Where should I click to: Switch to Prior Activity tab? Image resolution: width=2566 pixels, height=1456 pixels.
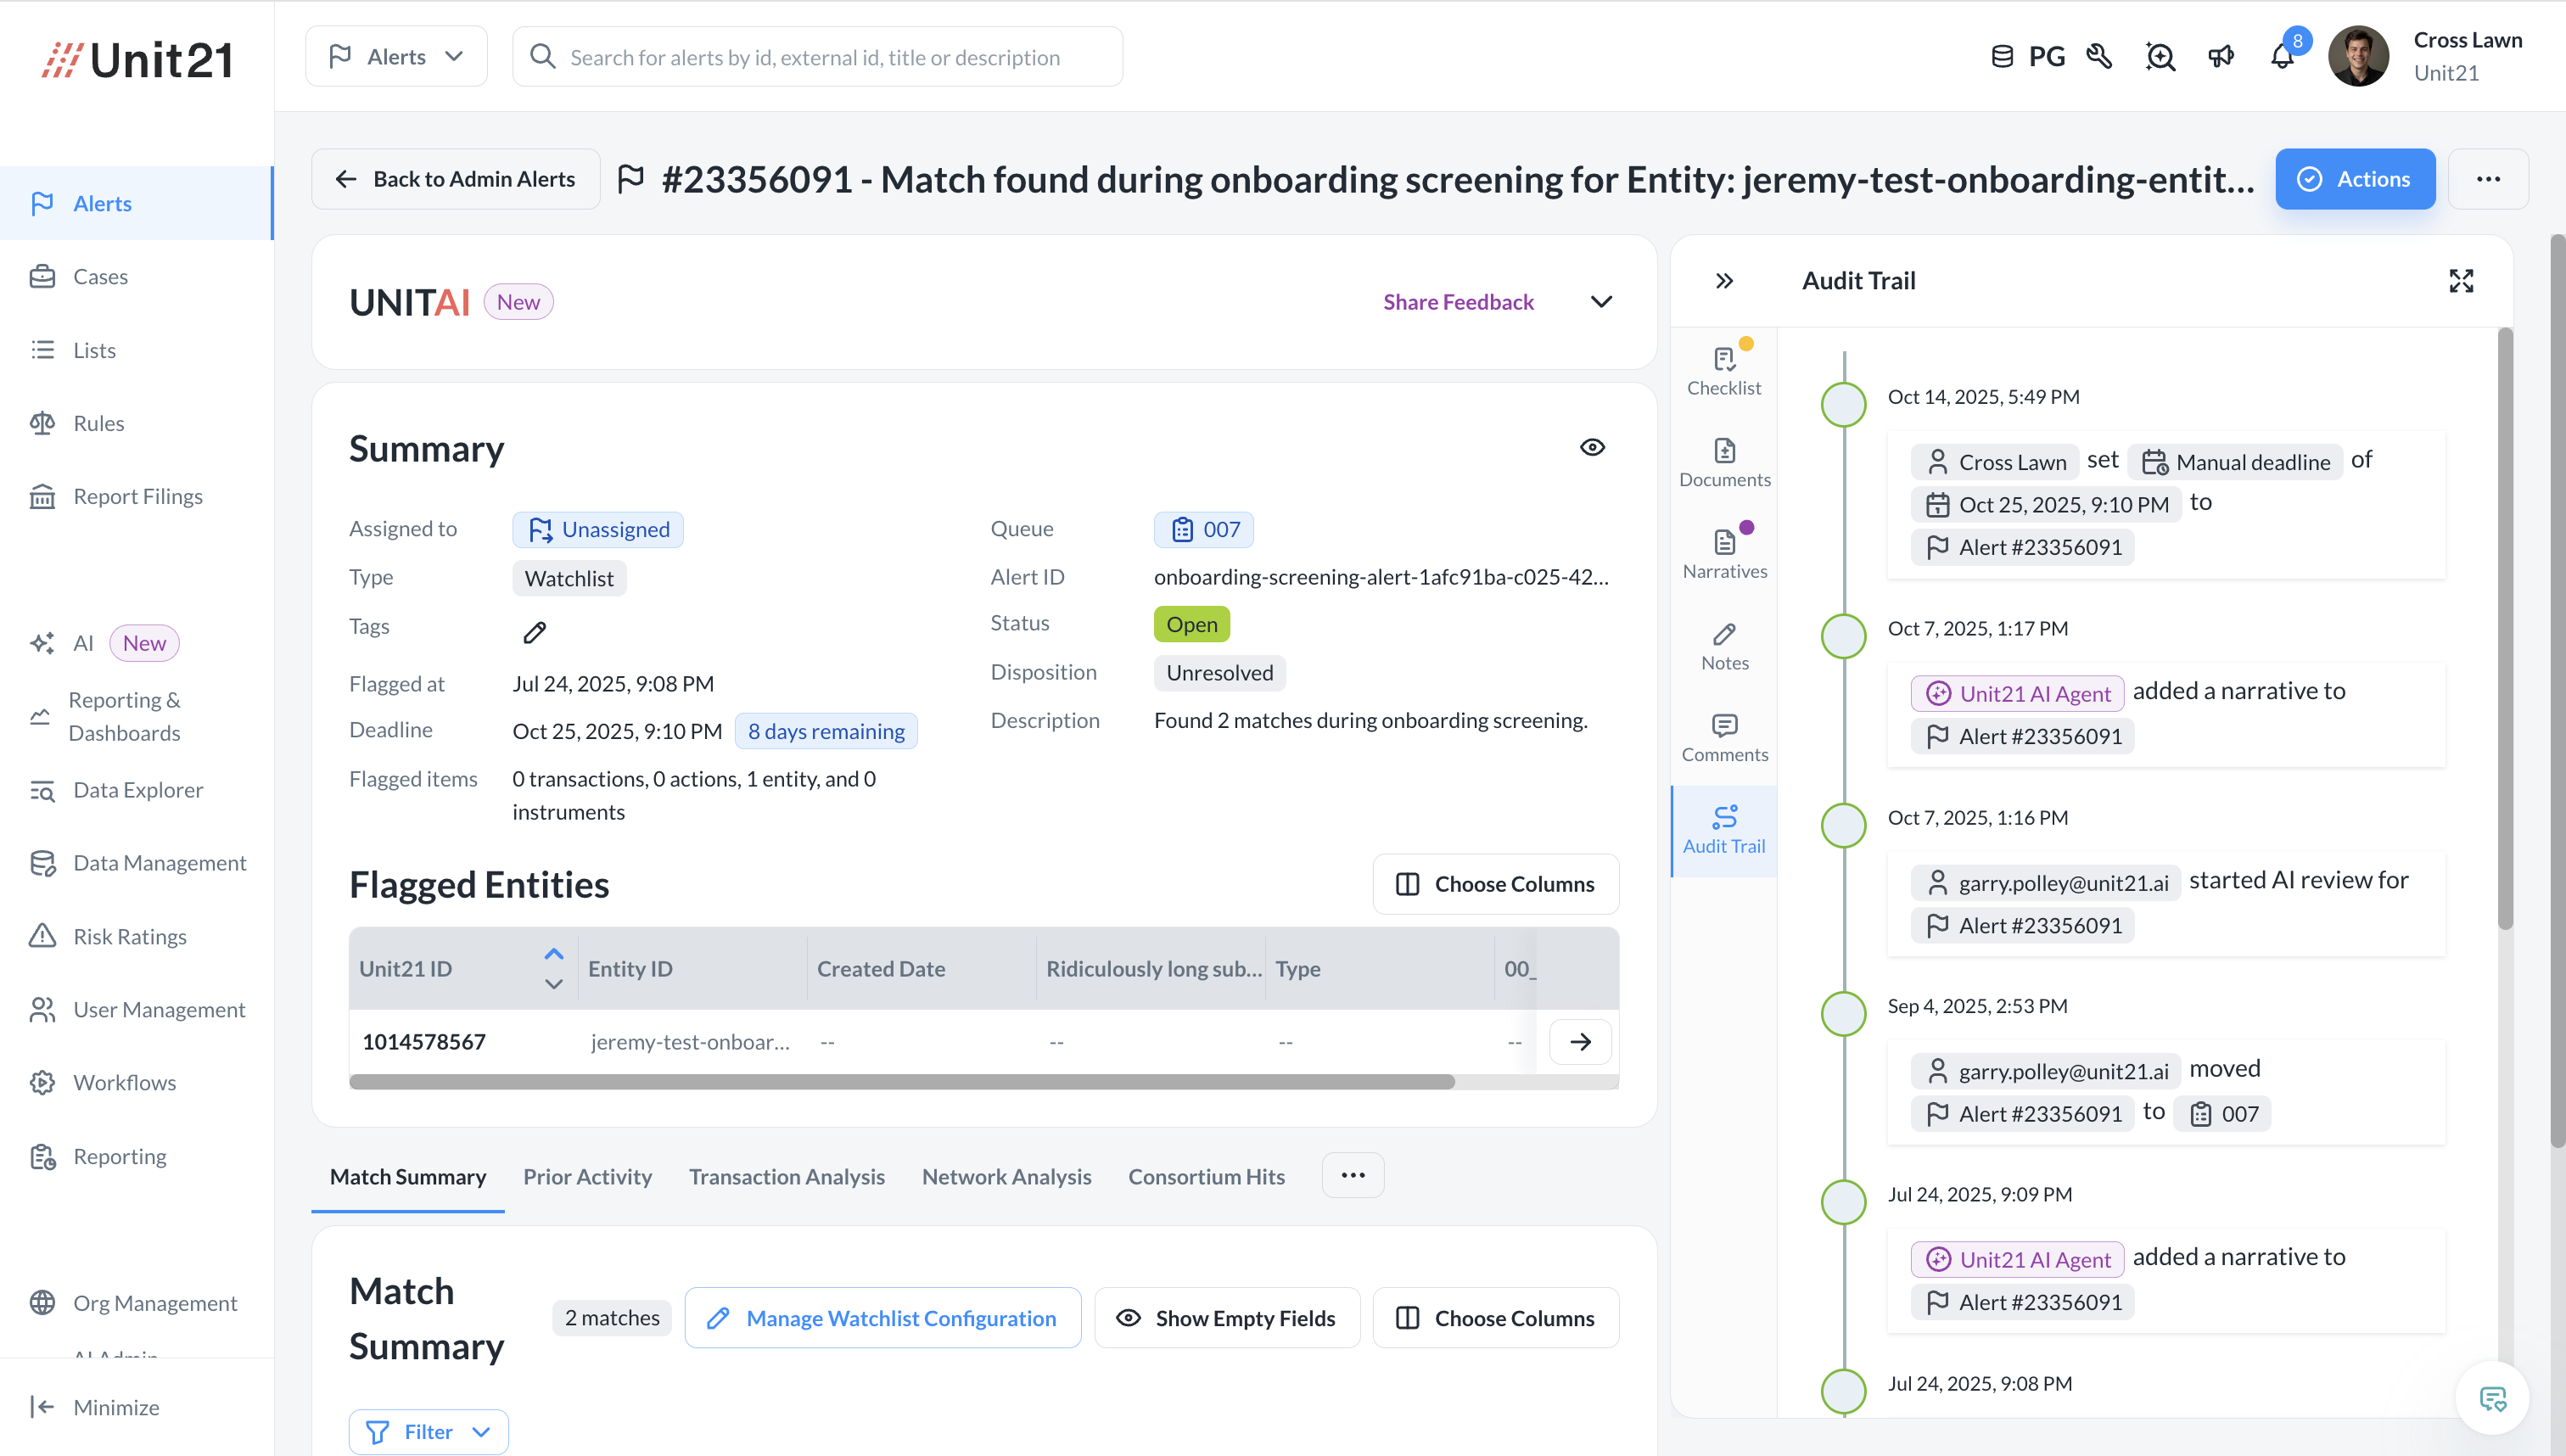point(587,1177)
